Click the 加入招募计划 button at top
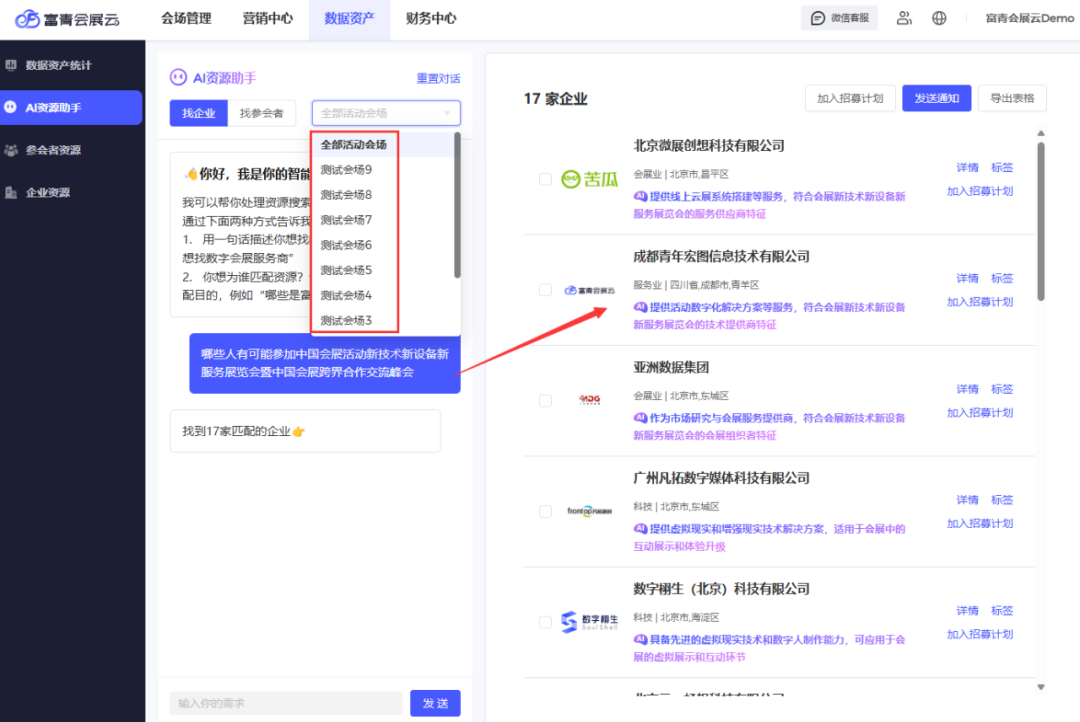This screenshot has height=722, width=1080. (850, 99)
